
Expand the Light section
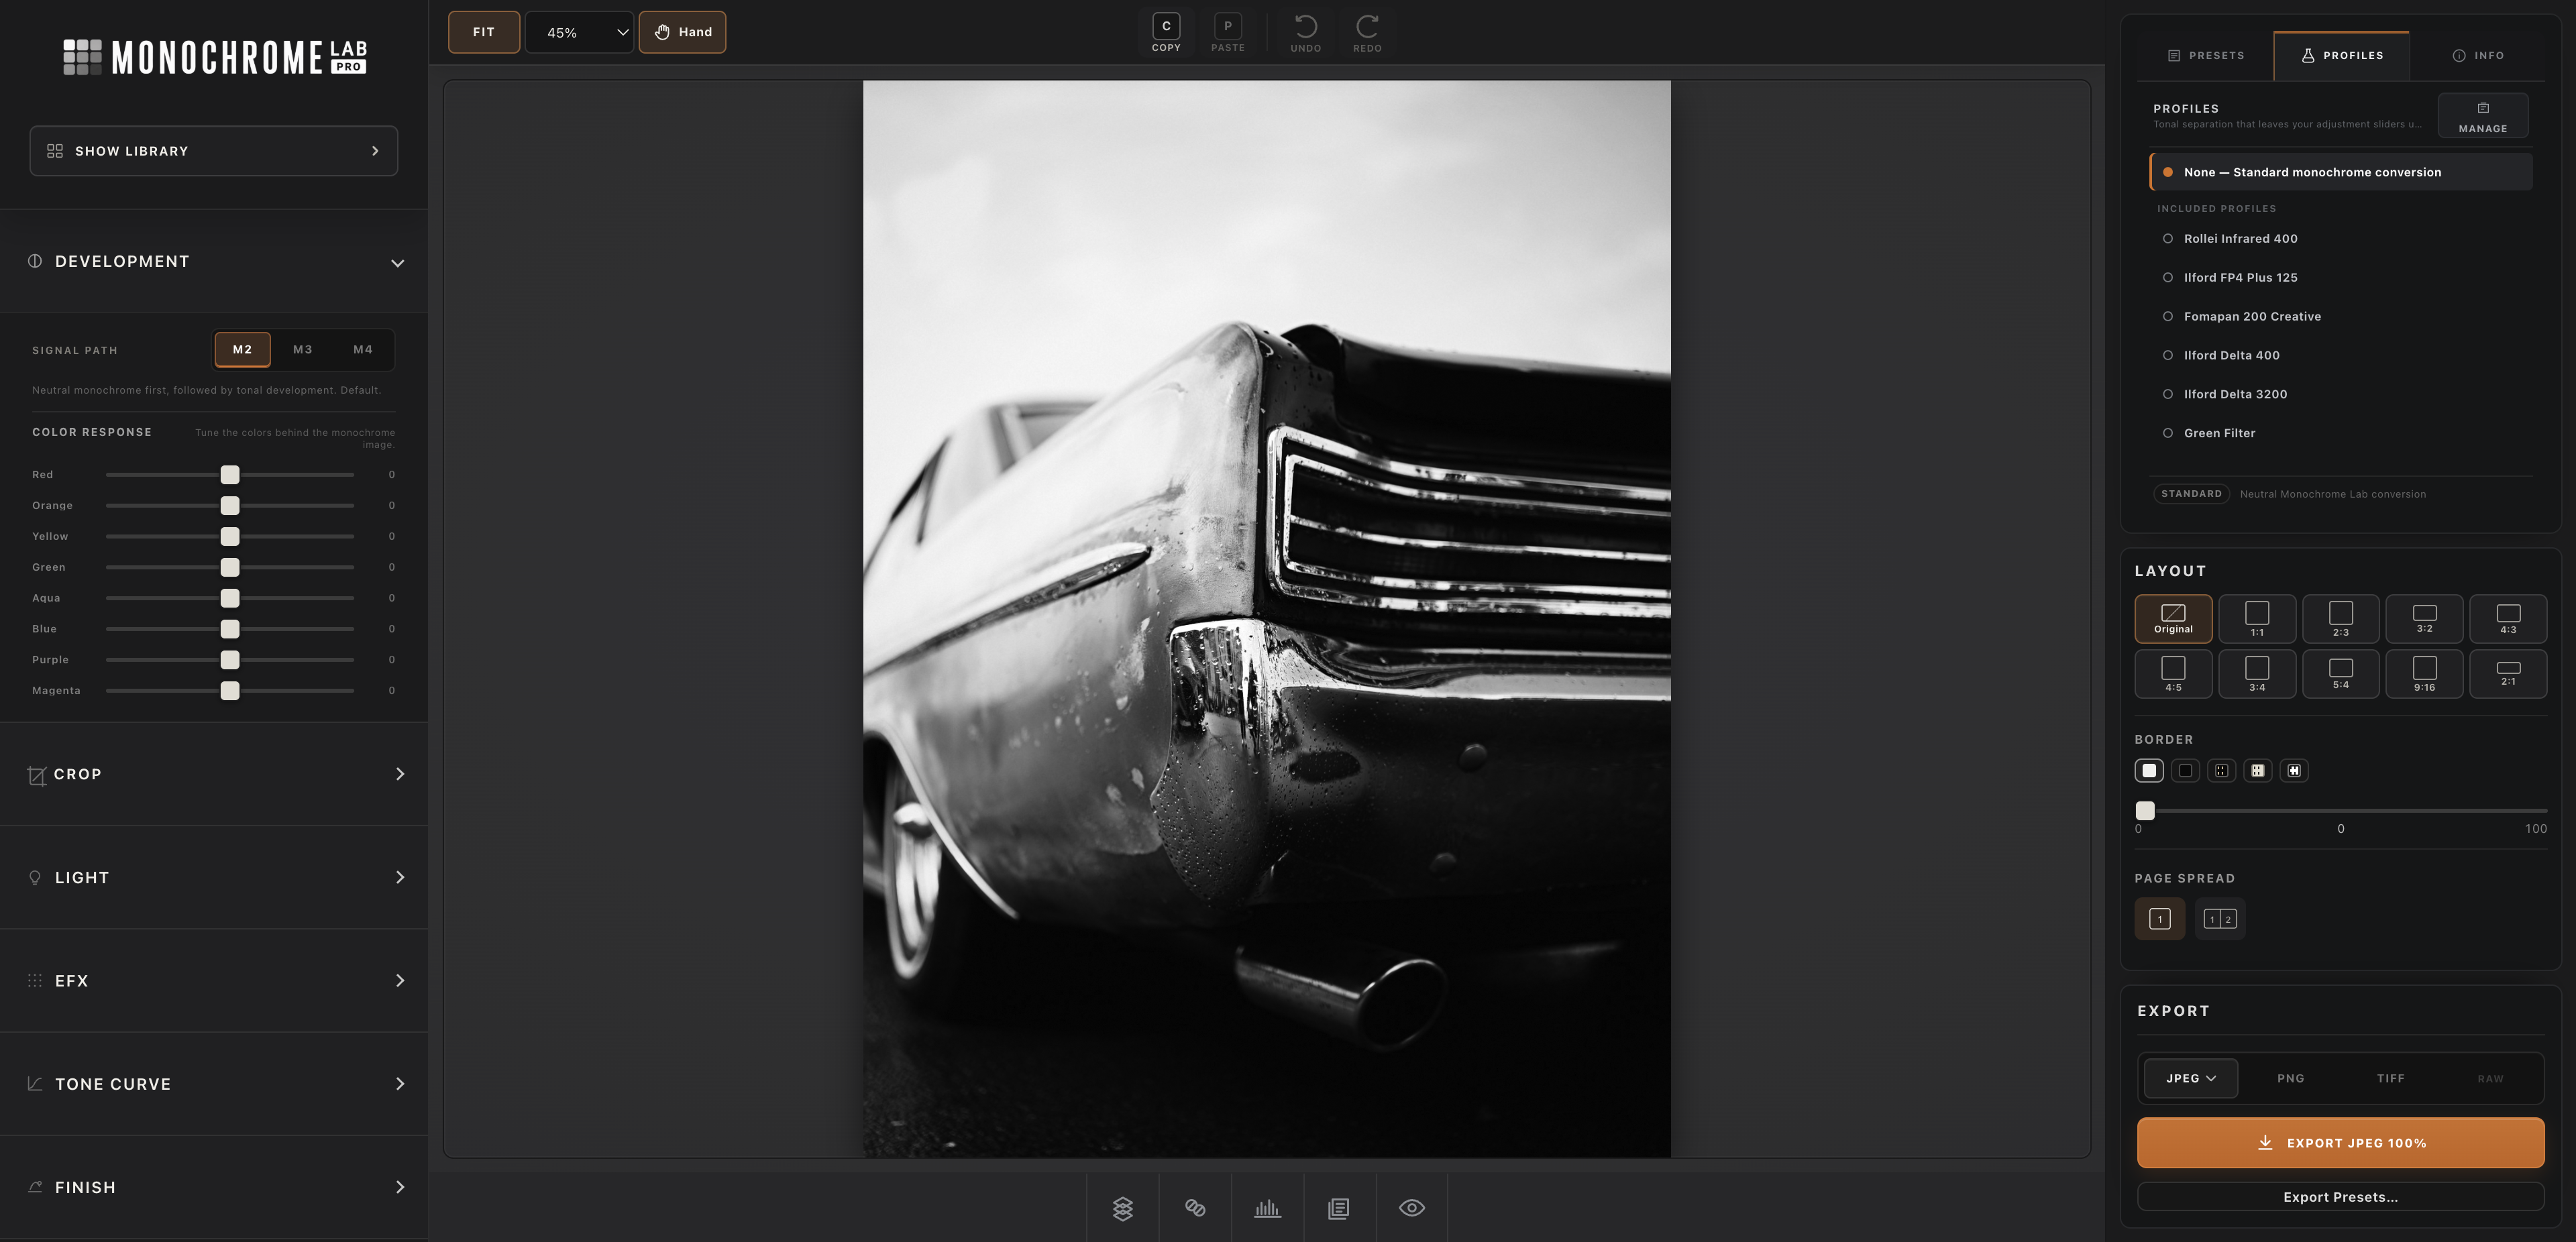pyautogui.click(x=214, y=878)
